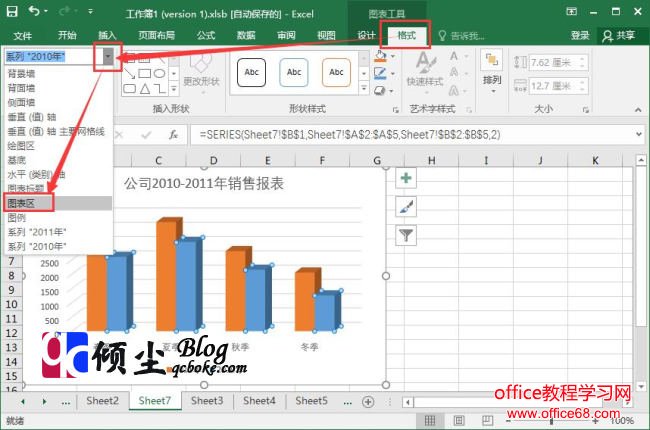Viewport: 650px width, 430px height.
Task: Switch to the 审阅 ribbon tab
Action: tap(286, 35)
